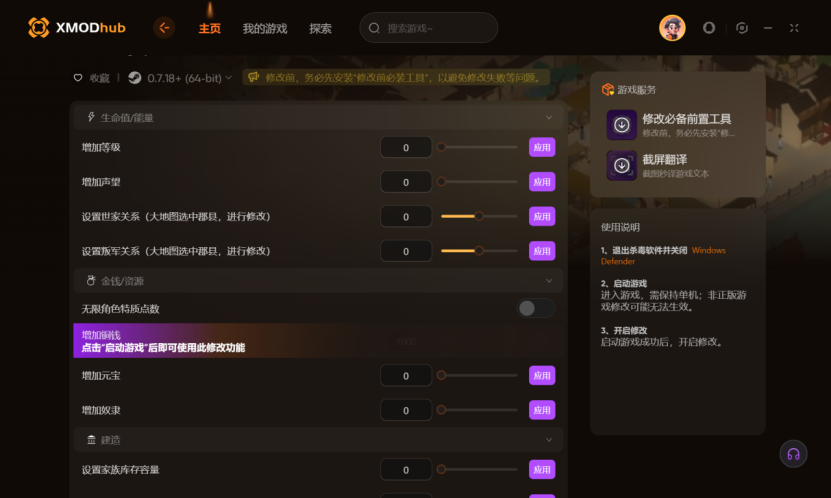Click the 截屏翻译 download icon
Screen dimensions: 831x498
pos(622,165)
